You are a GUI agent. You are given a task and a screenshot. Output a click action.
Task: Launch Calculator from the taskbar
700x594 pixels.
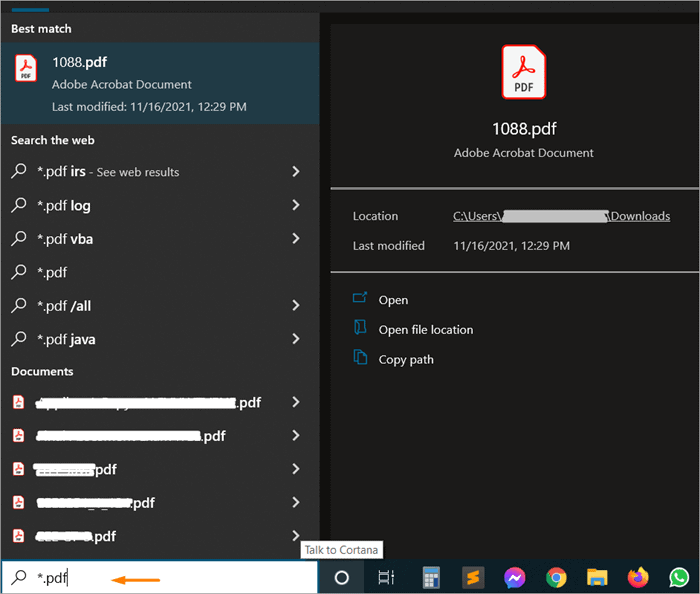pyautogui.click(x=431, y=577)
